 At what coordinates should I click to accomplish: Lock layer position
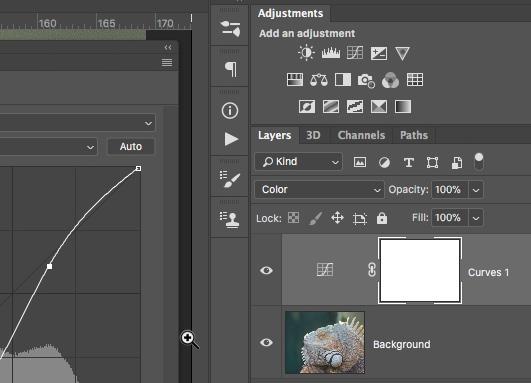338,218
